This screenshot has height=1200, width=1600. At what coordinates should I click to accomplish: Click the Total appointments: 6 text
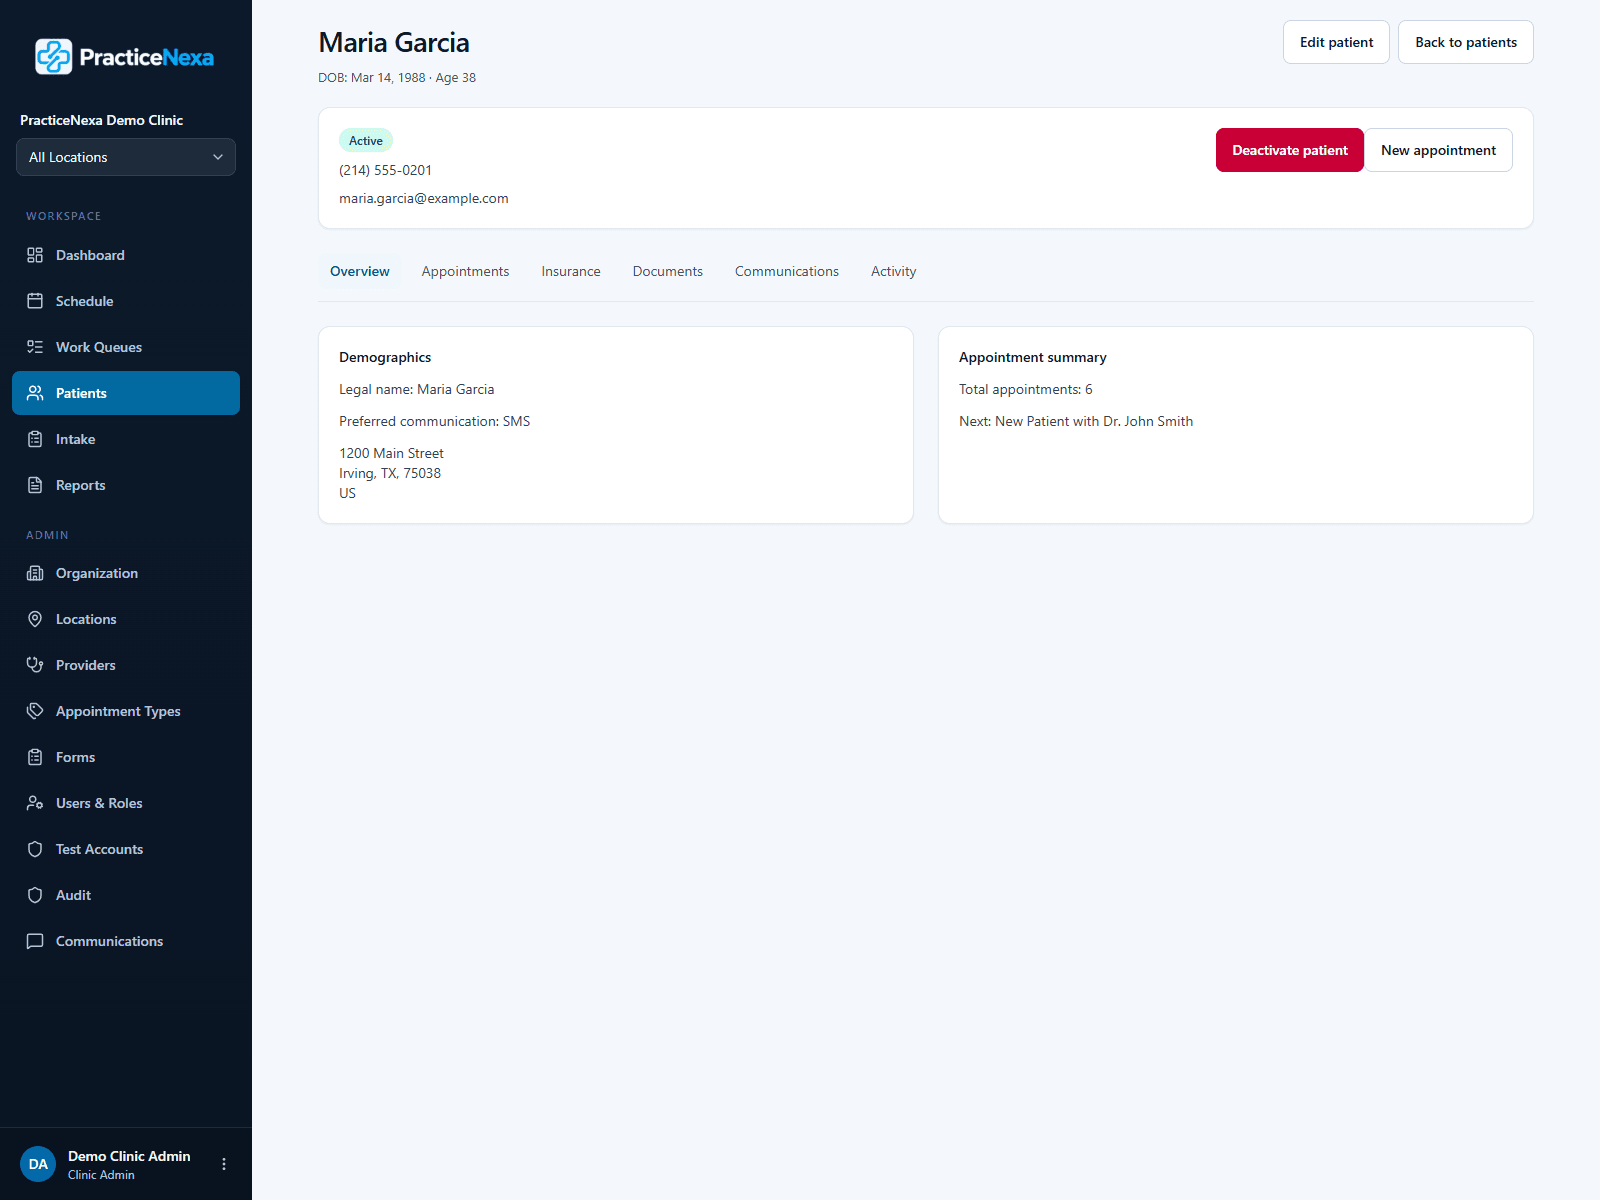1026,389
